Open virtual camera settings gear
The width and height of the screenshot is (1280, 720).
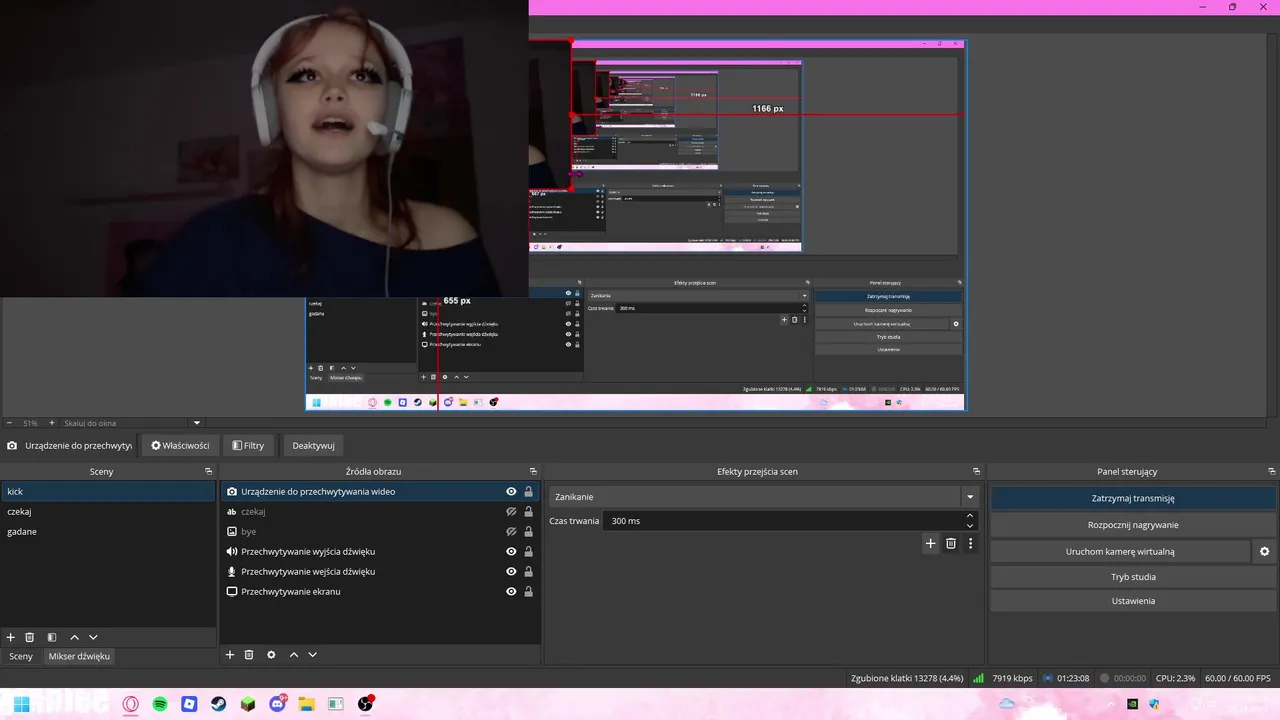(1264, 551)
